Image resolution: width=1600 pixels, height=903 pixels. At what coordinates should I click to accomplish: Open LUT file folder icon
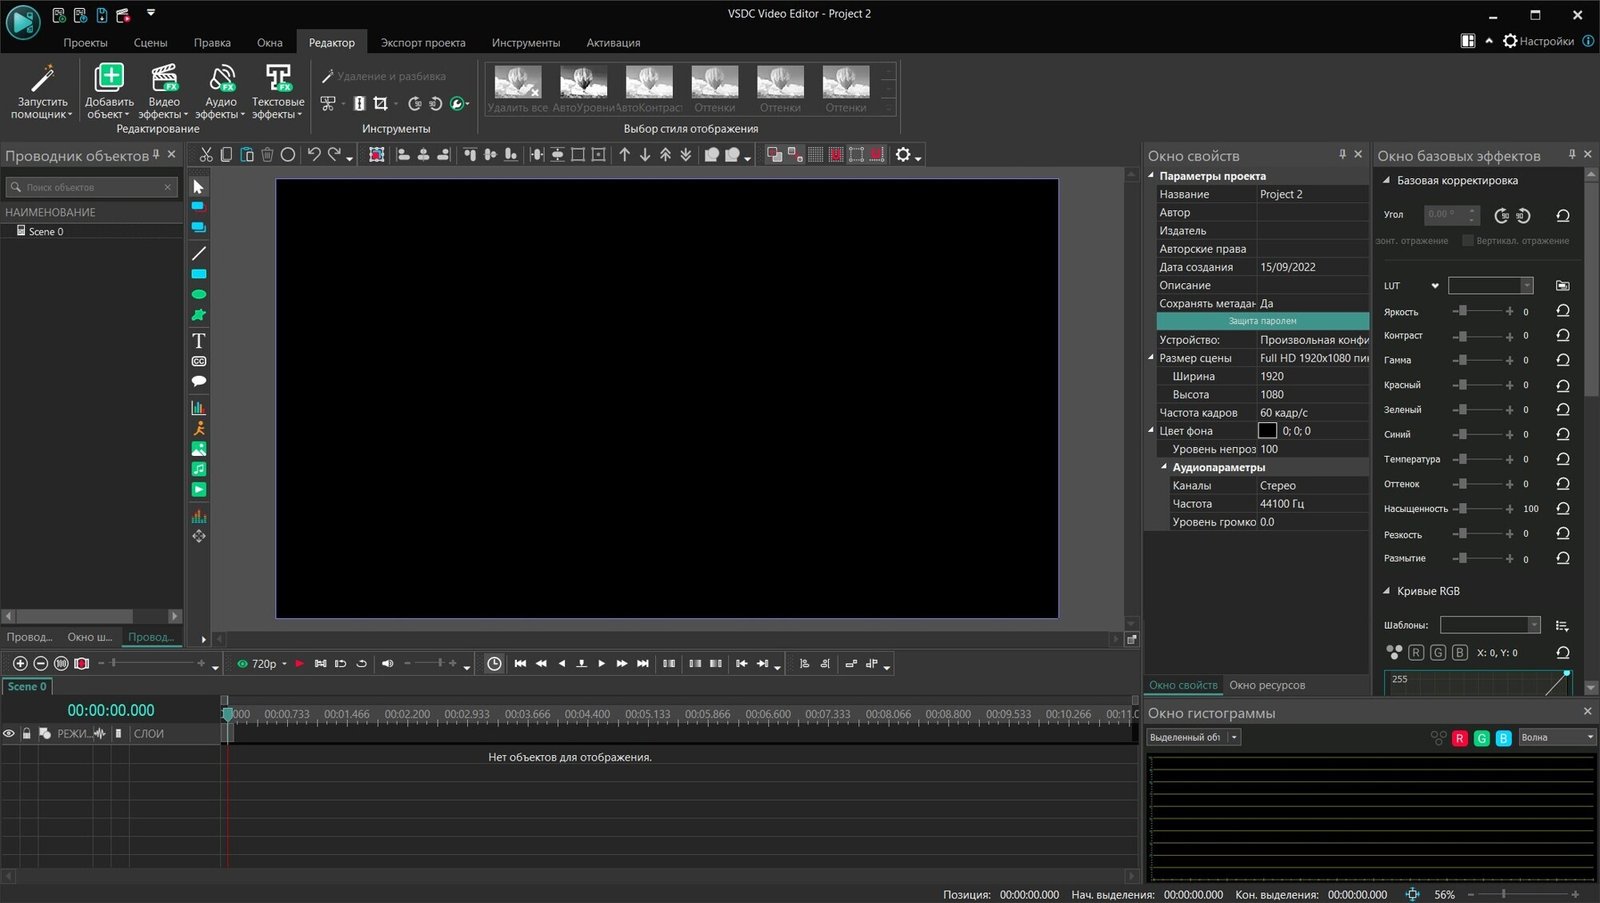tap(1563, 286)
